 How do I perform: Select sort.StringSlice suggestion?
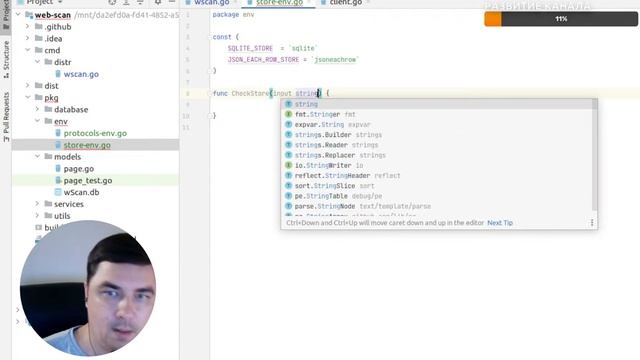click(x=437, y=186)
